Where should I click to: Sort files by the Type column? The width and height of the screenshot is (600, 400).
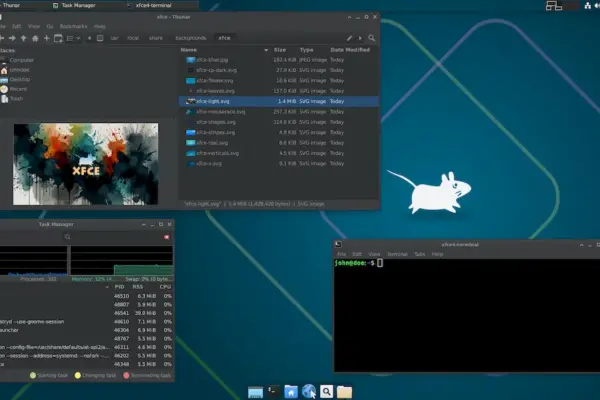pos(307,50)
